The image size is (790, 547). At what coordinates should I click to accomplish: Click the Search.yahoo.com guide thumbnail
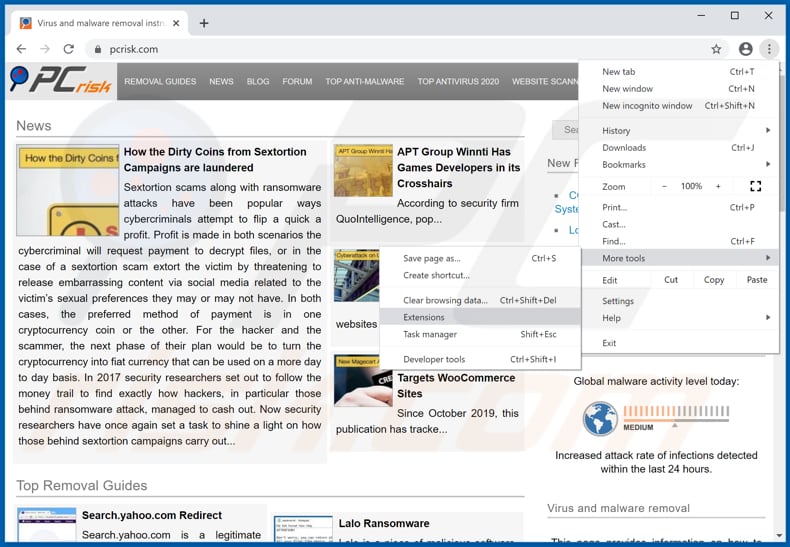pos(46,525)
